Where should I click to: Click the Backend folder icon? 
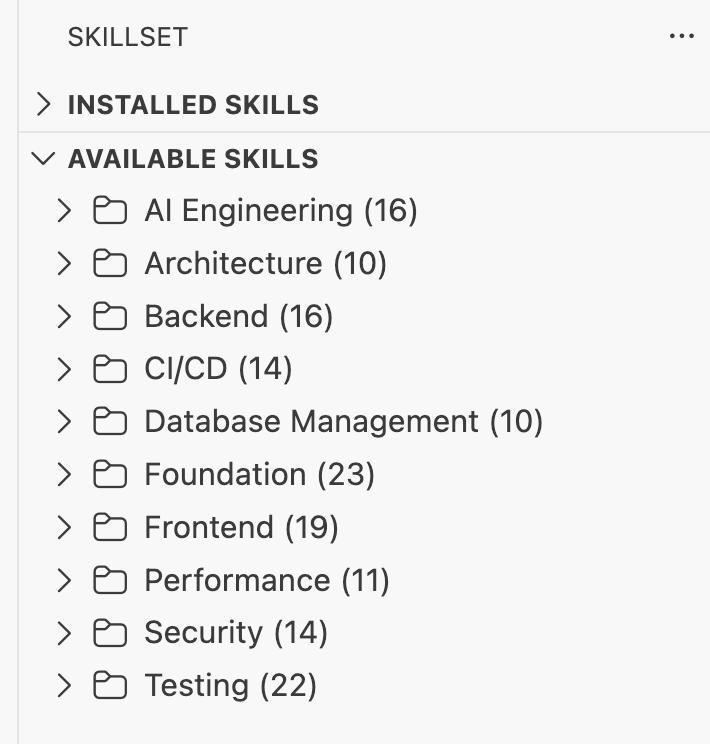coord(110,317)
